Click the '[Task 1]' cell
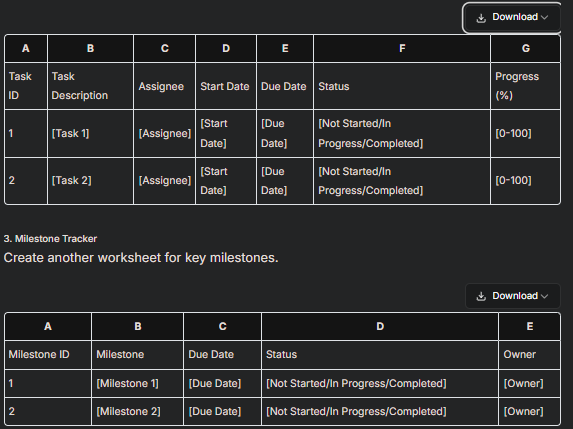The width and height of the screenshot is (573, 429). point(90,133)
